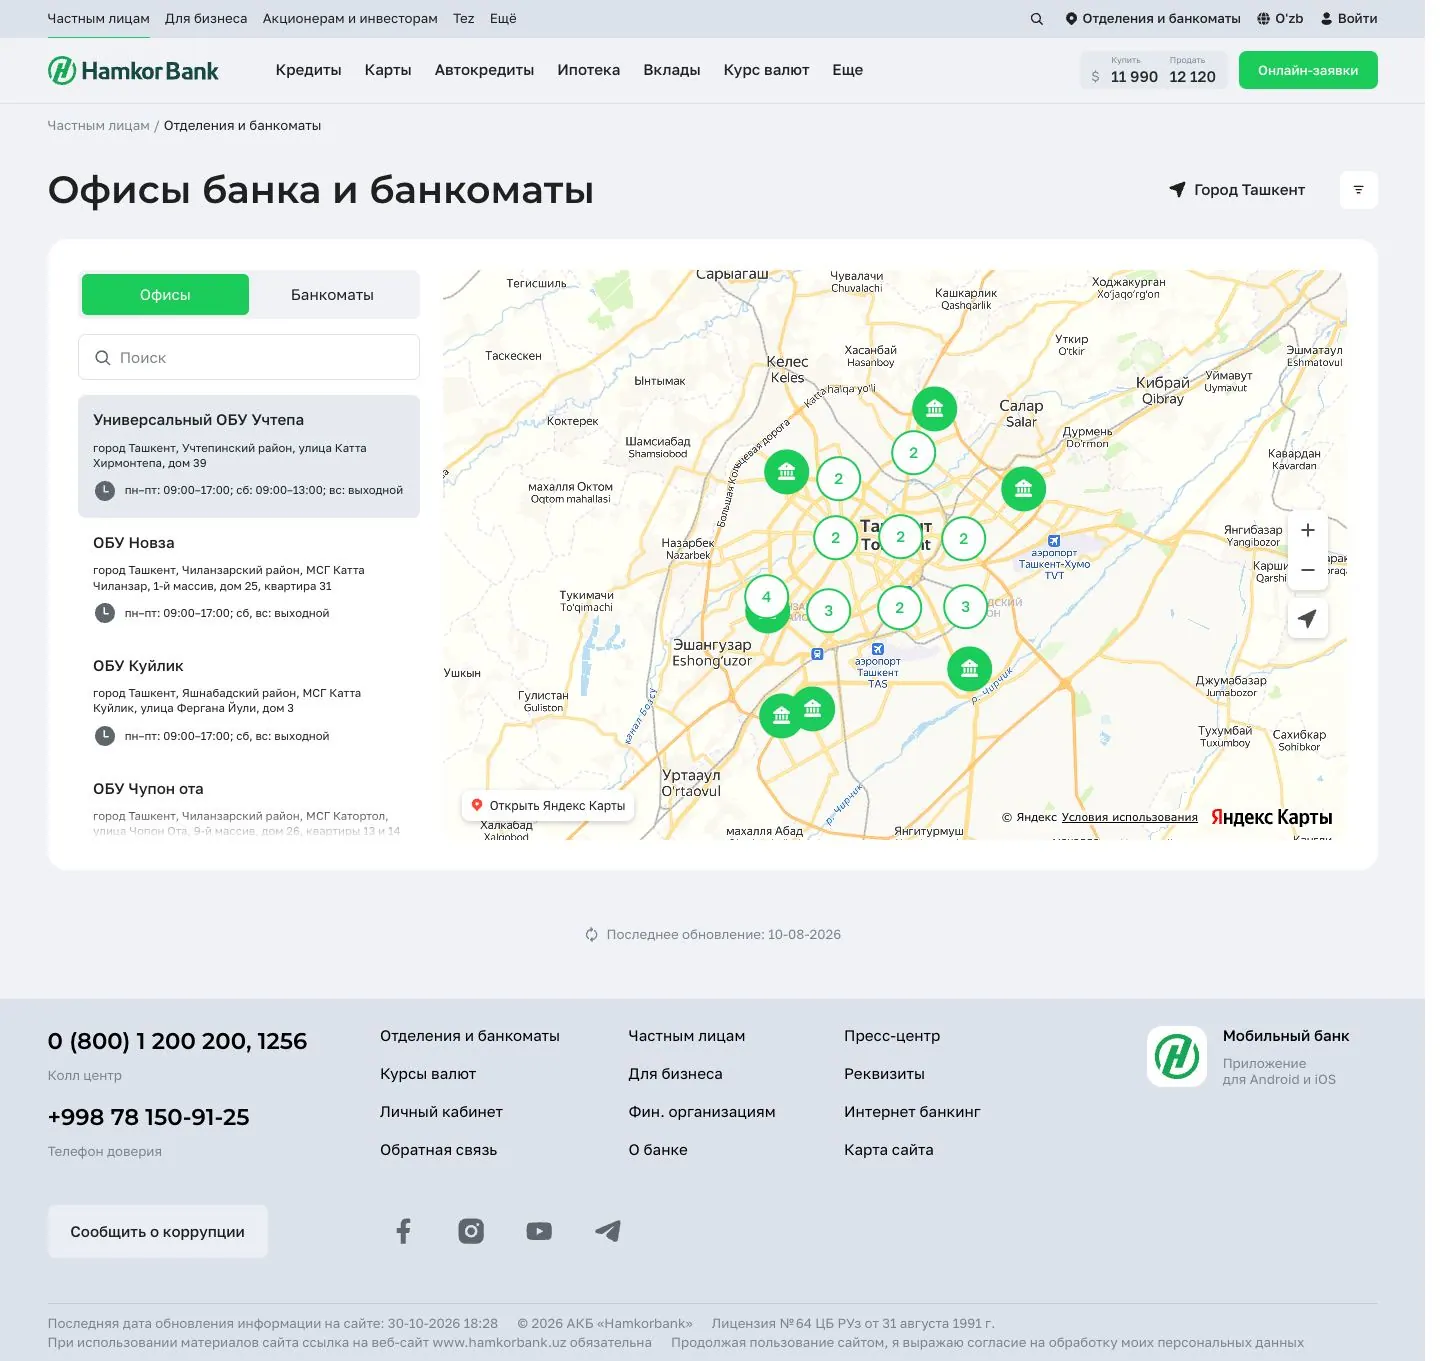Open the Вклады menu item

pos(672,70)
